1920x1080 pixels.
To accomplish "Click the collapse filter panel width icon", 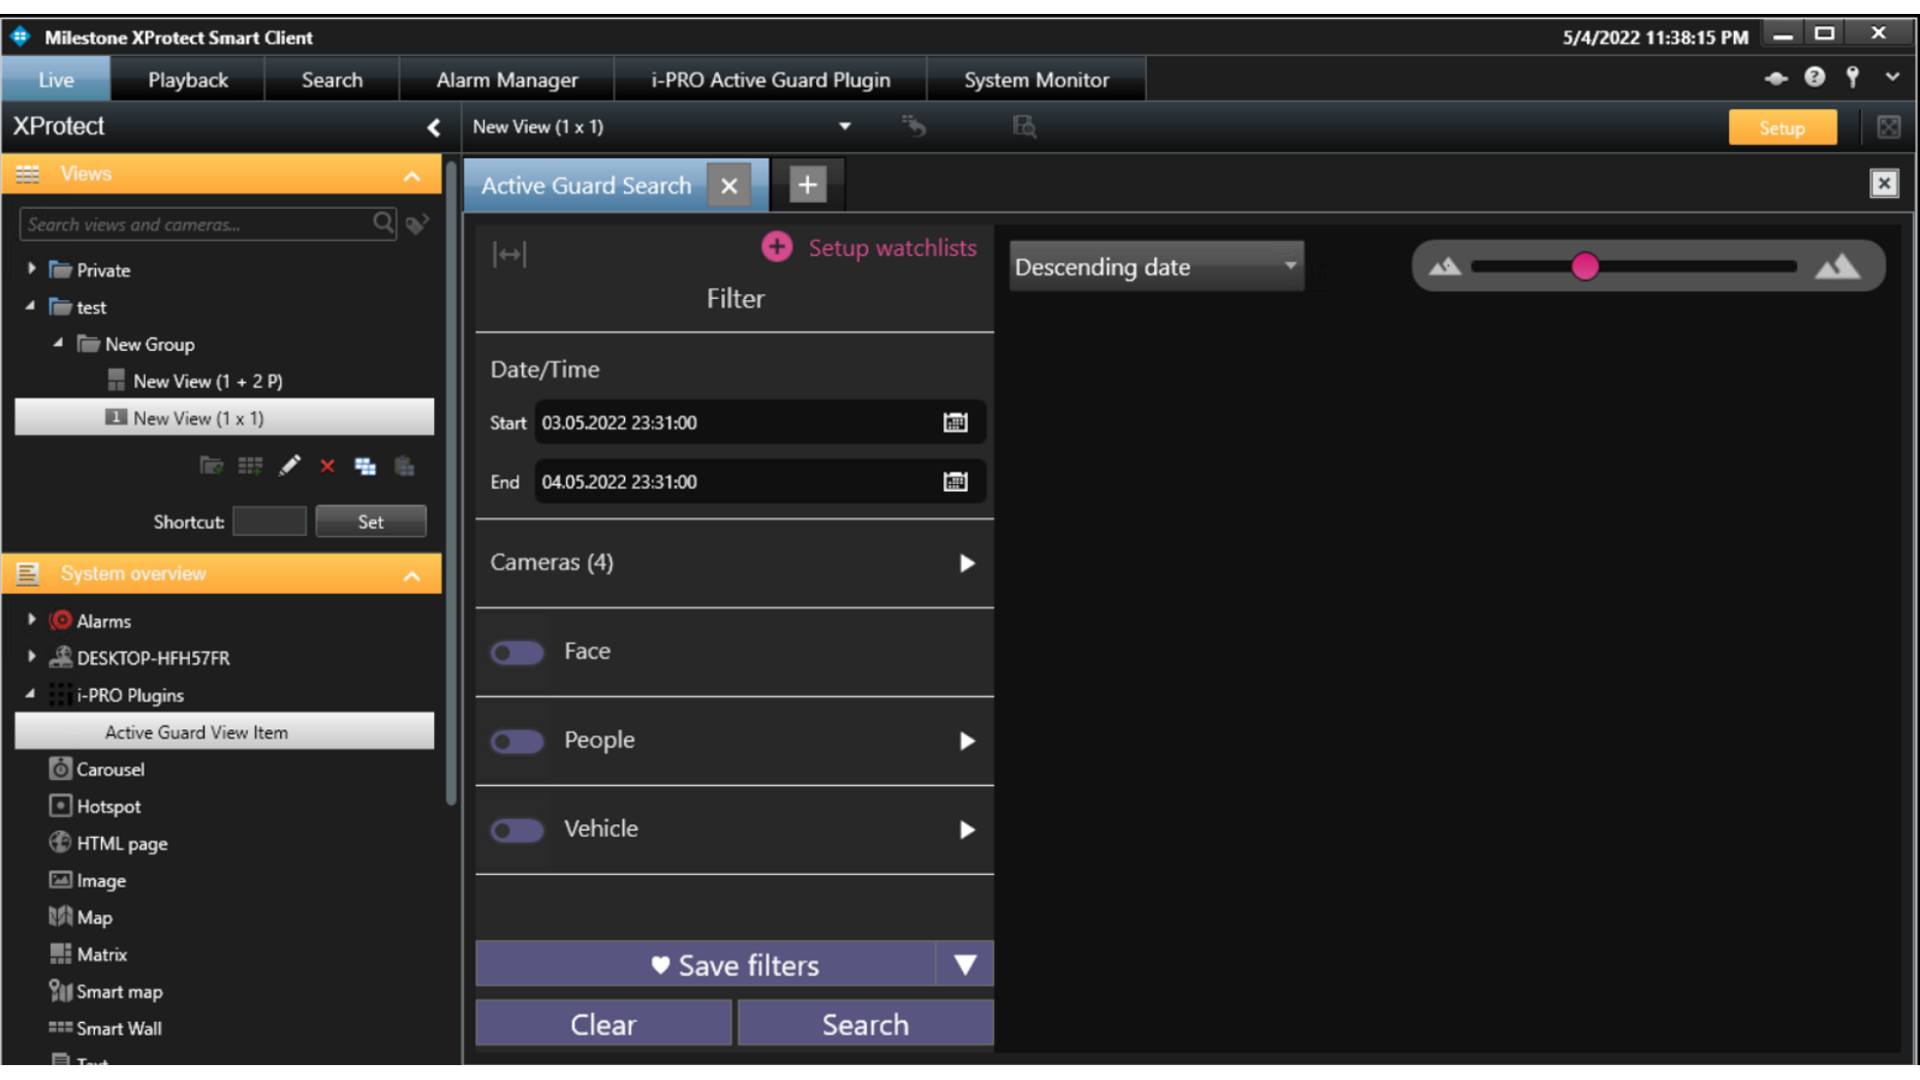I will (509, 254).
